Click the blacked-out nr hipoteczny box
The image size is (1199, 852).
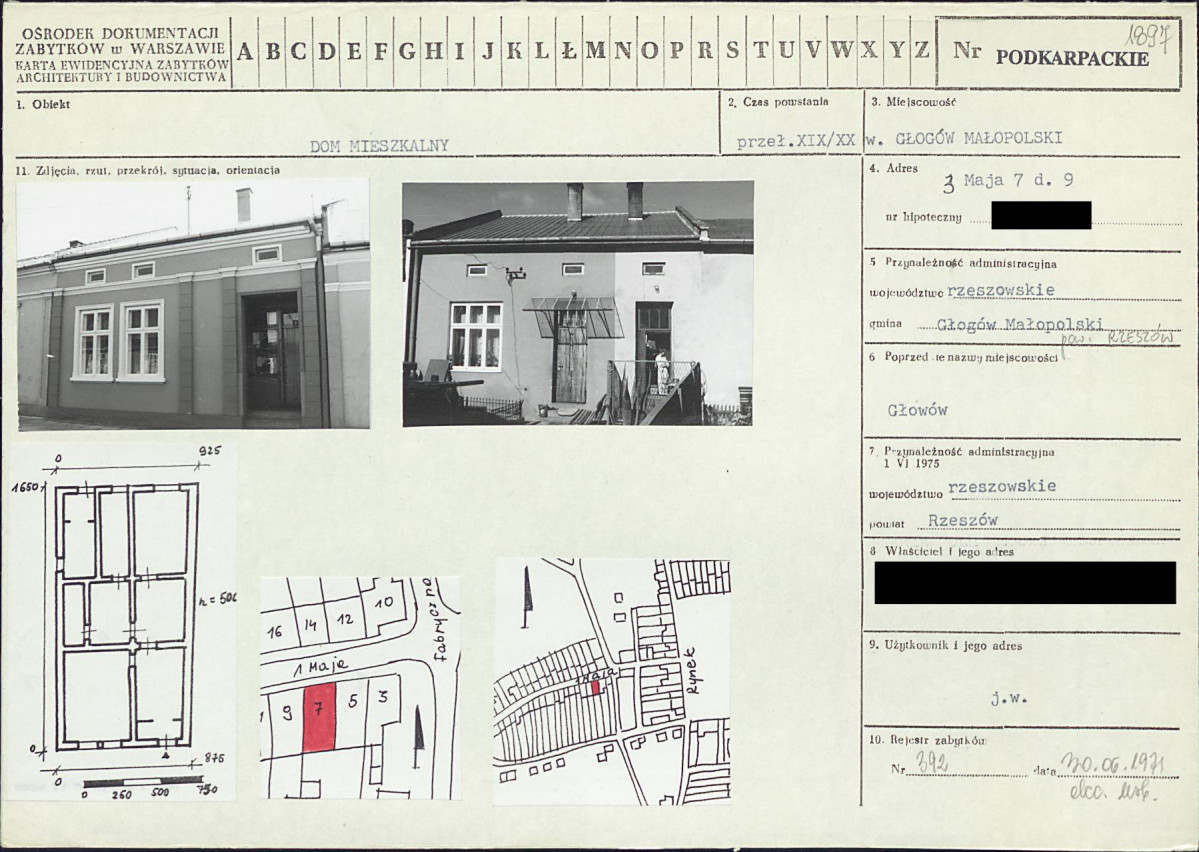pos(1041,215)
